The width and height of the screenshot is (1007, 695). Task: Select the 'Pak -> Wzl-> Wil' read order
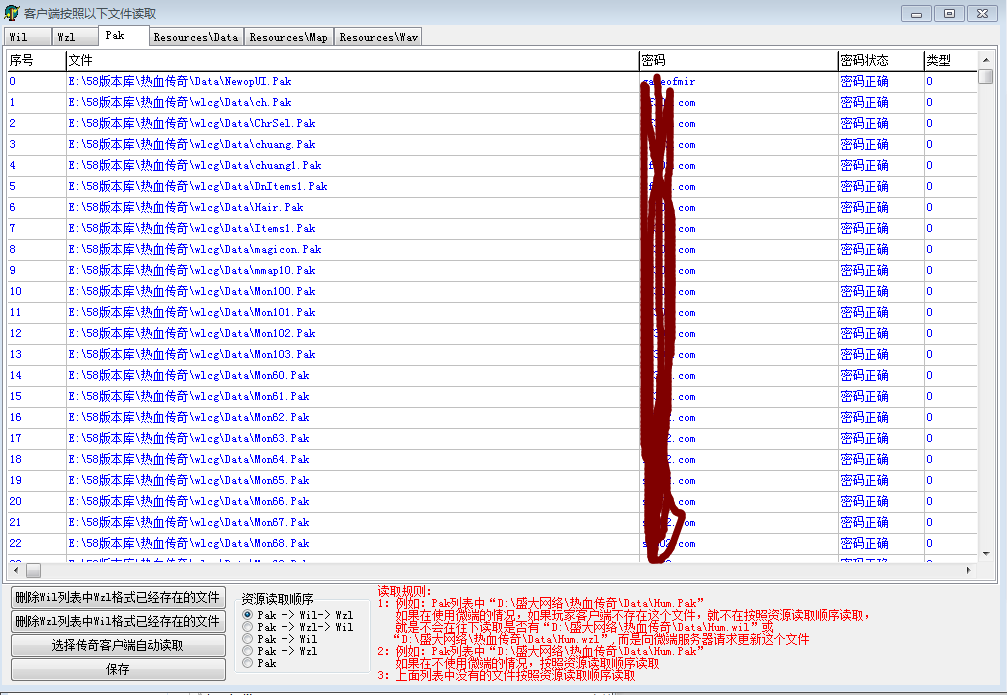point(248,627)
